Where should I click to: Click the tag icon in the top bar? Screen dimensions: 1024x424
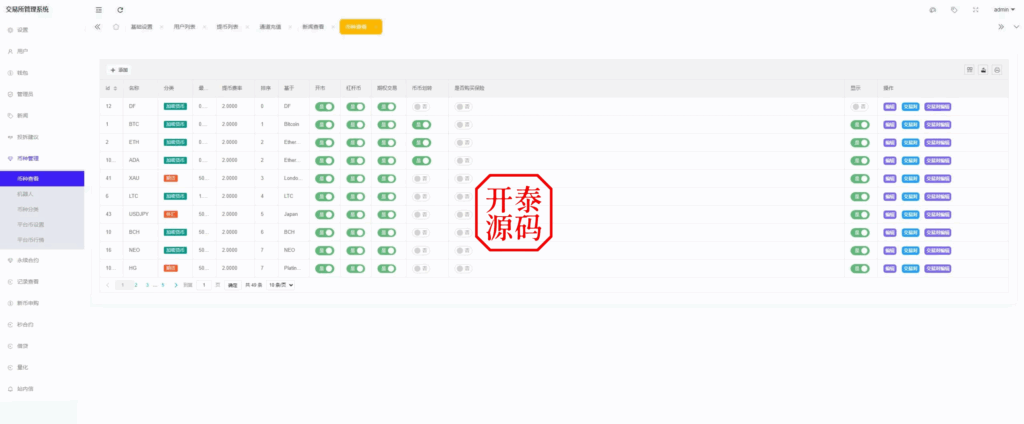pos(954,9)
